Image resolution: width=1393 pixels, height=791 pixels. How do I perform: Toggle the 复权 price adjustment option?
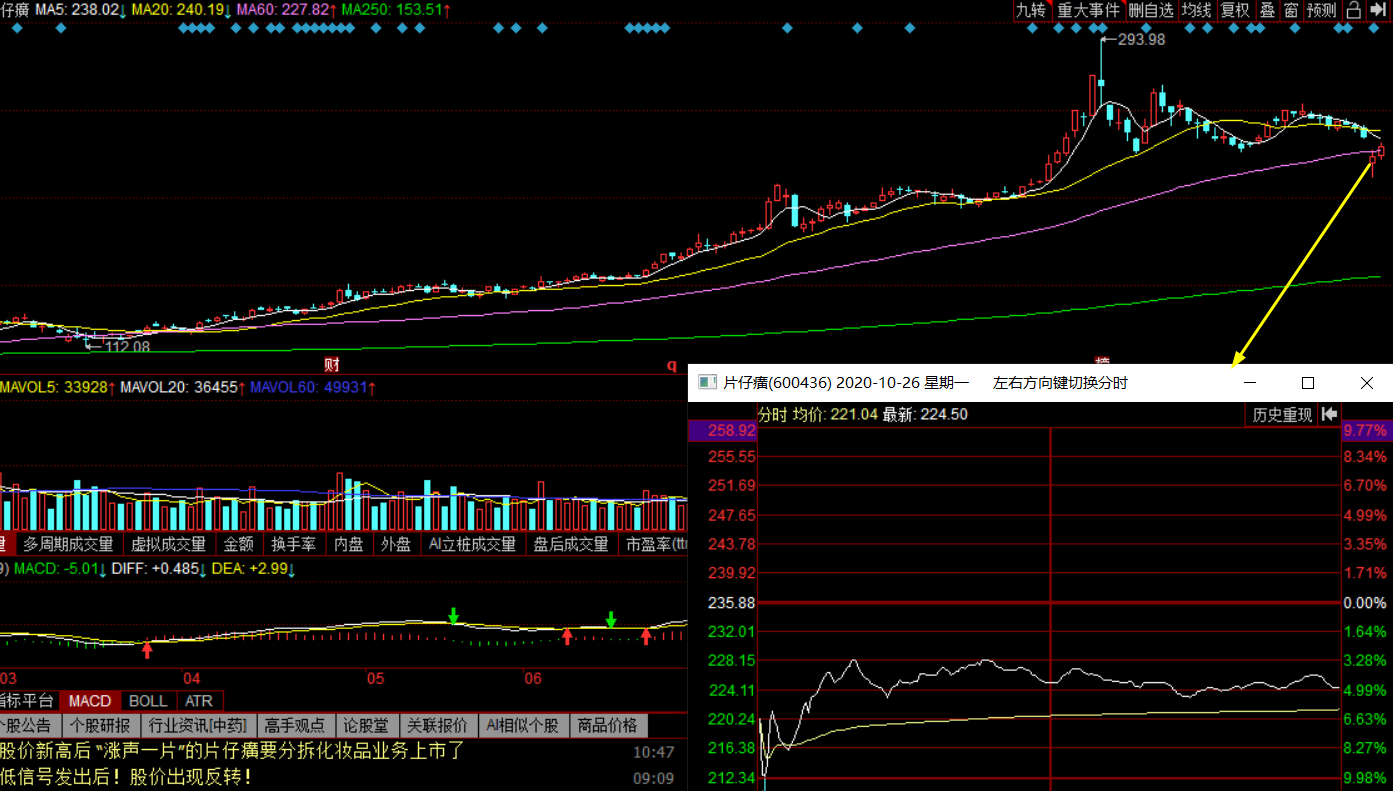(1235, 10)
